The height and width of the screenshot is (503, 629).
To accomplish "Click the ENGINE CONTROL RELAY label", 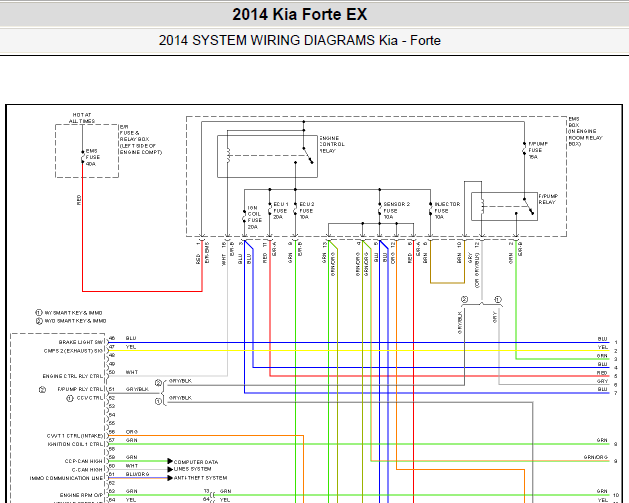I will [332, 144].
